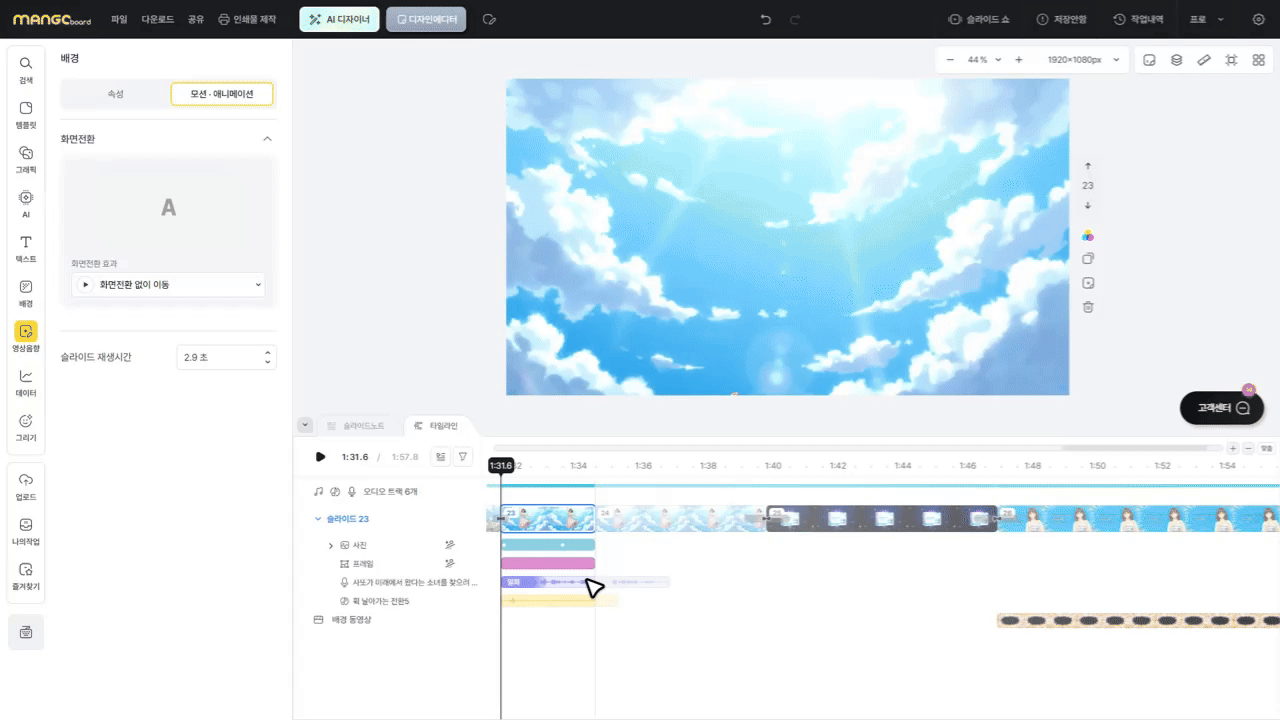Image resolution: width=1280 pixels, height=720 pixels.
Task: Click the ruler icon in canvas toolbar
Action: click(1204, 60)
